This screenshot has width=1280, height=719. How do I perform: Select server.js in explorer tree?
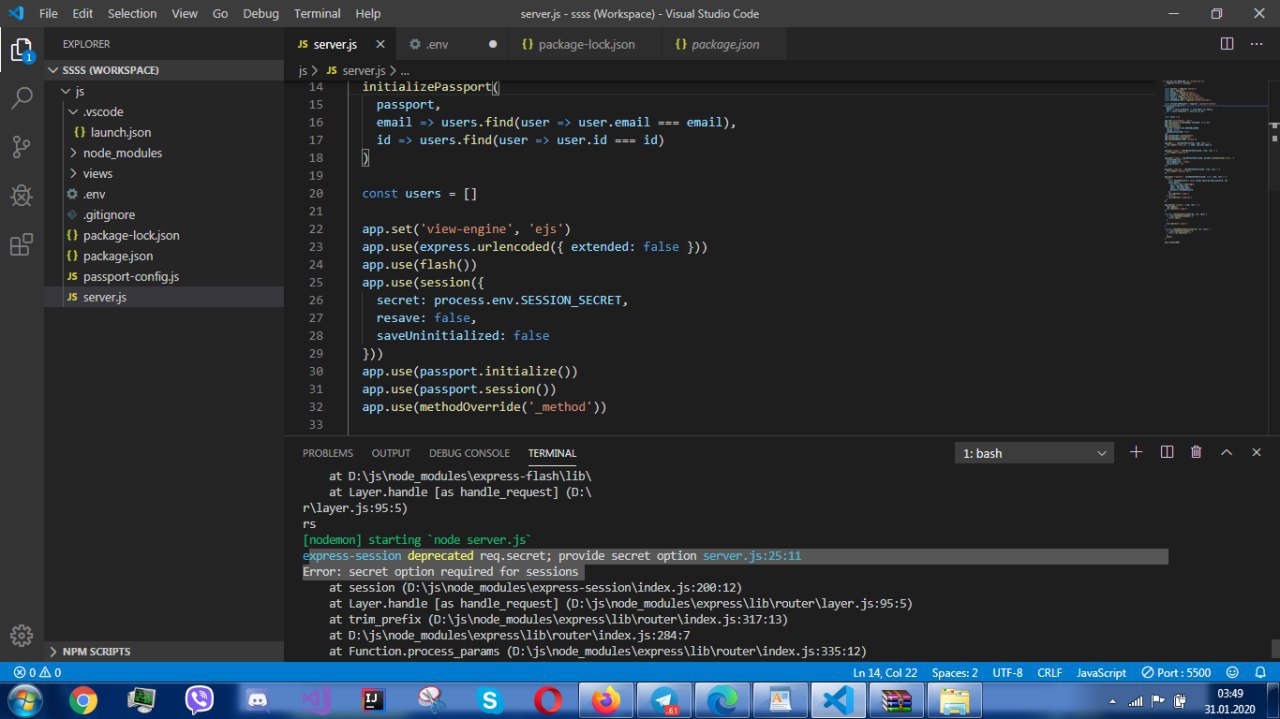[164, 297]
